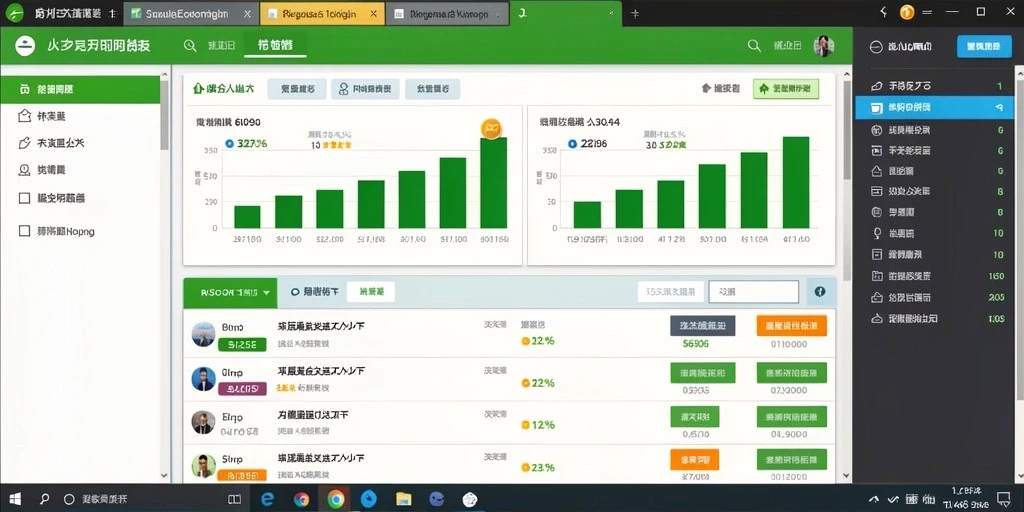Image resolution: width=1024 pixels, height=512 pixels.
Task: Click the tallest bar in left chart
Action: coord(493,183)
